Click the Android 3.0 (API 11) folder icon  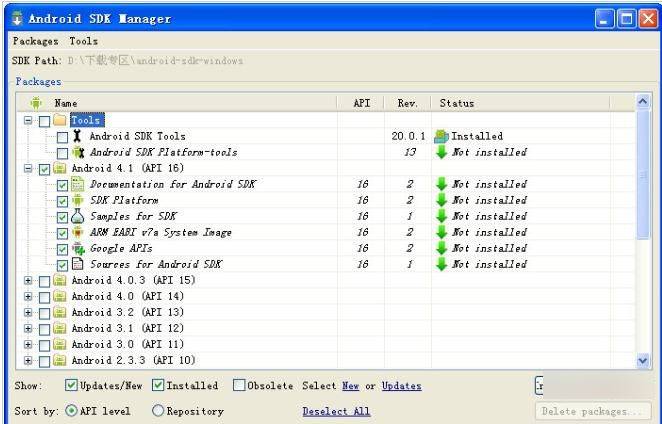pyautogui.click(x=60, y=344)
